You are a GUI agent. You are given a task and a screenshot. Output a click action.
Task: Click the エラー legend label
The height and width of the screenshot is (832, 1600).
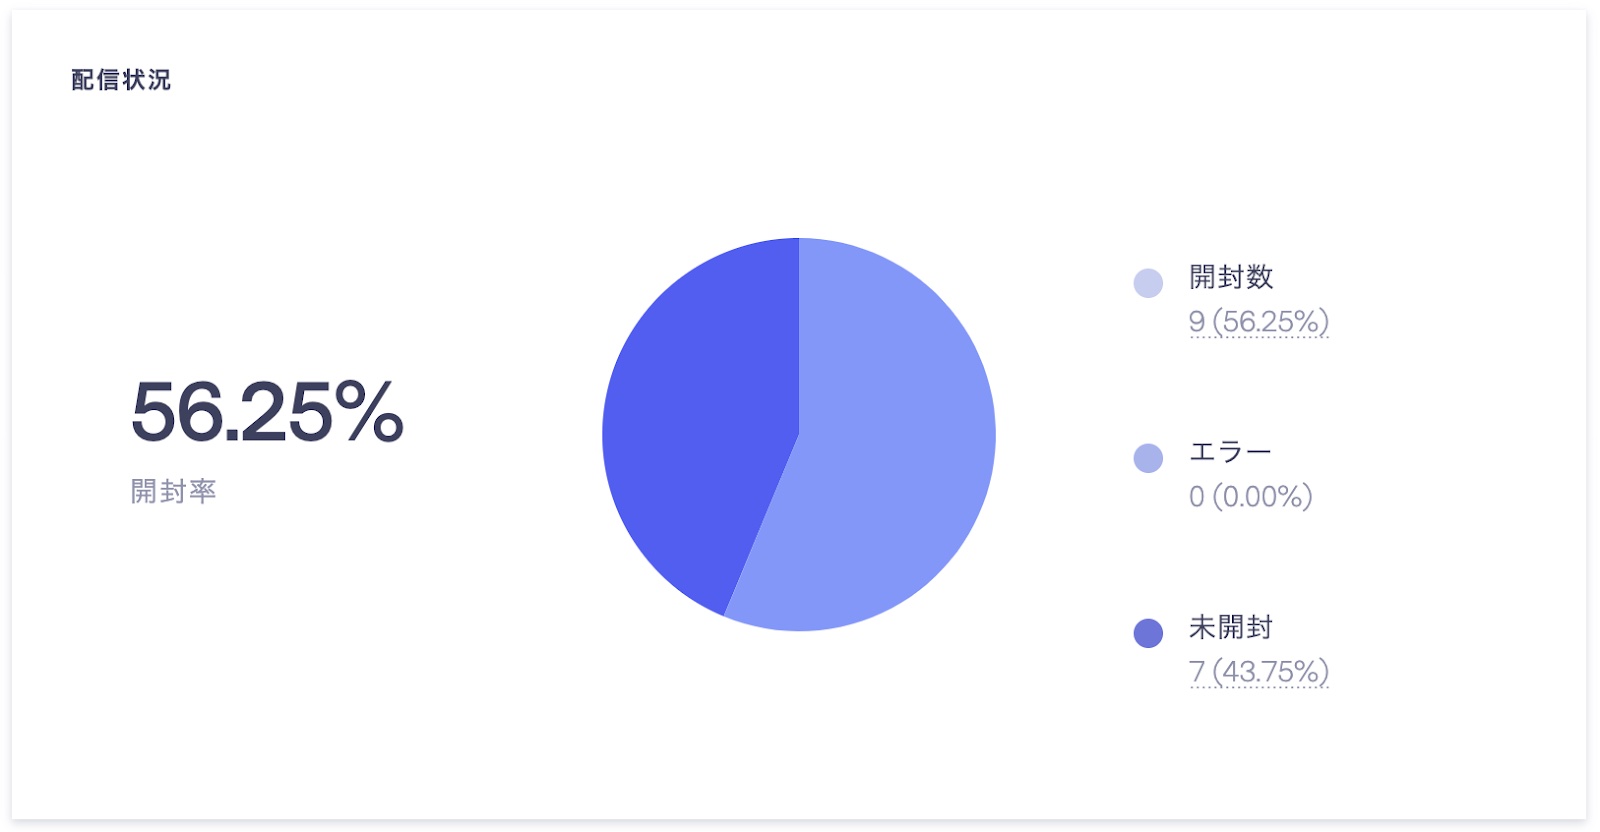[1229, 452]
